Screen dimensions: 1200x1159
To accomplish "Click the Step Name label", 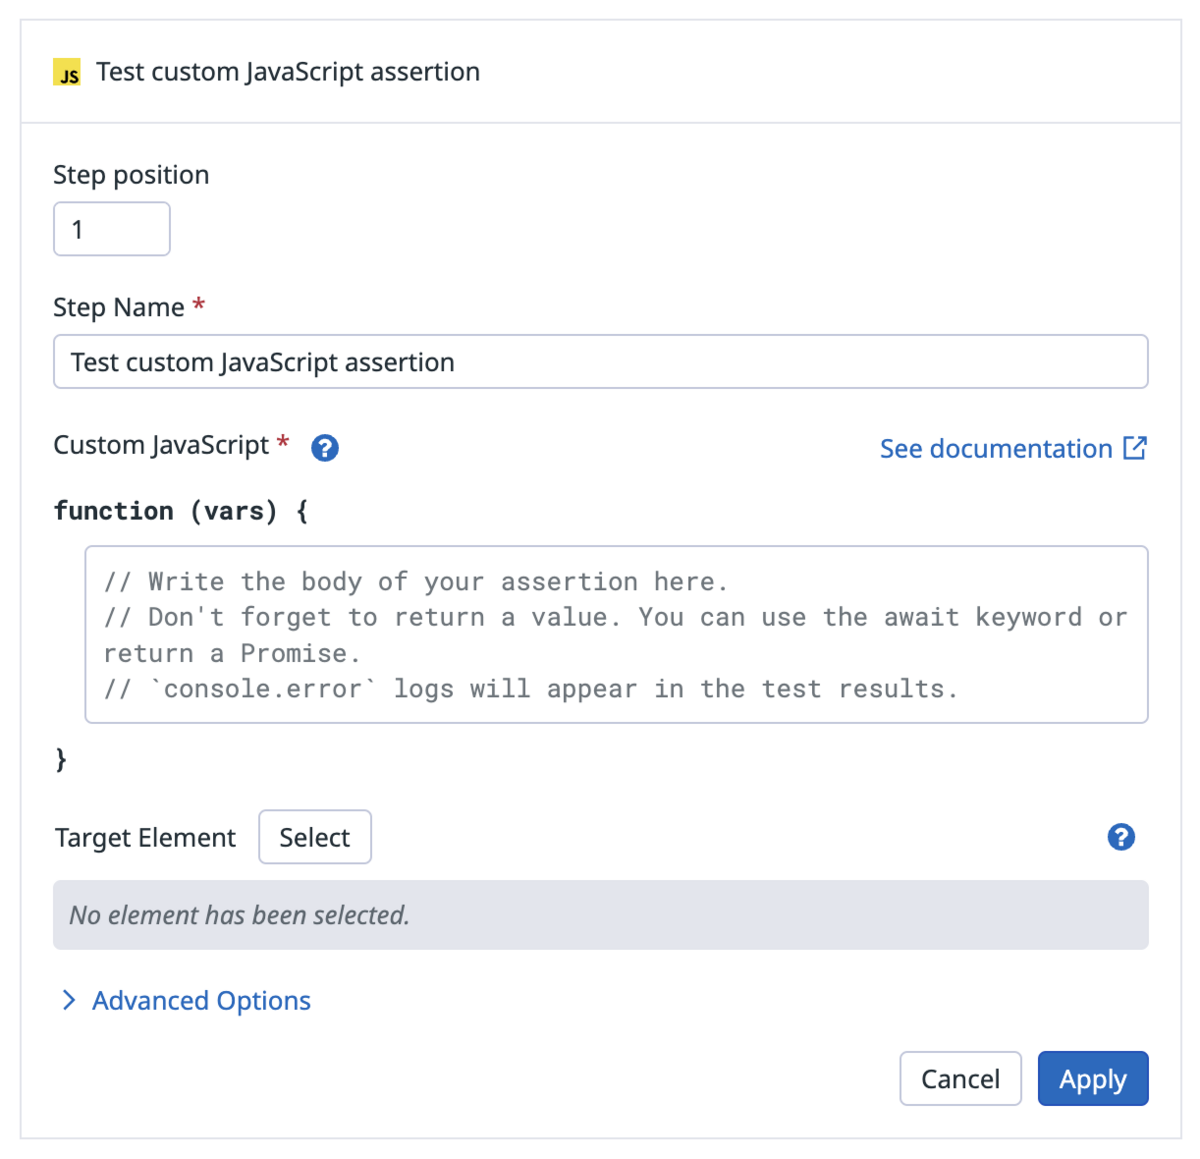I will (119, 307).
